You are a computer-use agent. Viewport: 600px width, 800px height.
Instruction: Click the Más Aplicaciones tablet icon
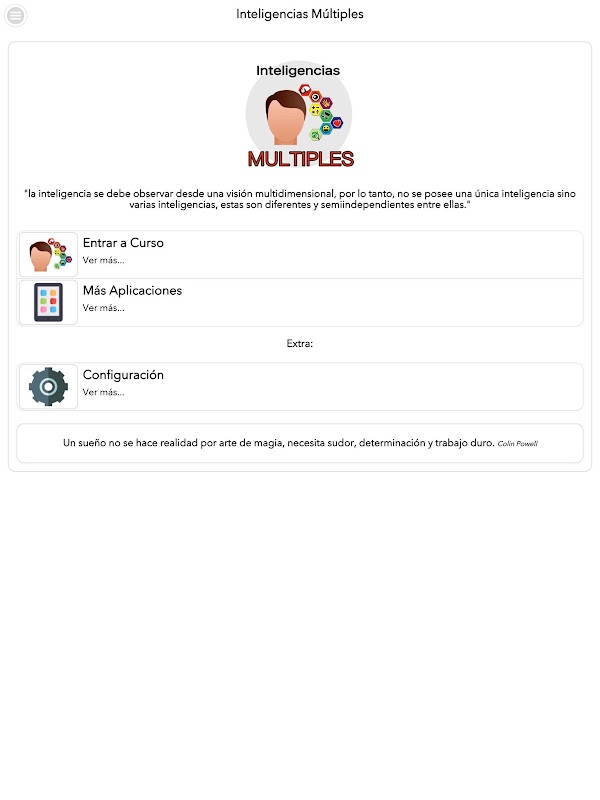(48, 302)
